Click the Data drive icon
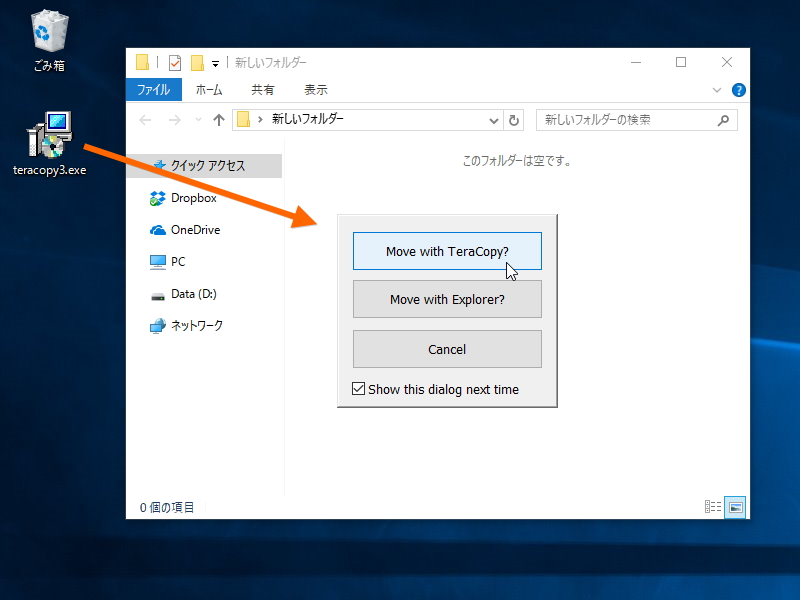 (158, 296)
